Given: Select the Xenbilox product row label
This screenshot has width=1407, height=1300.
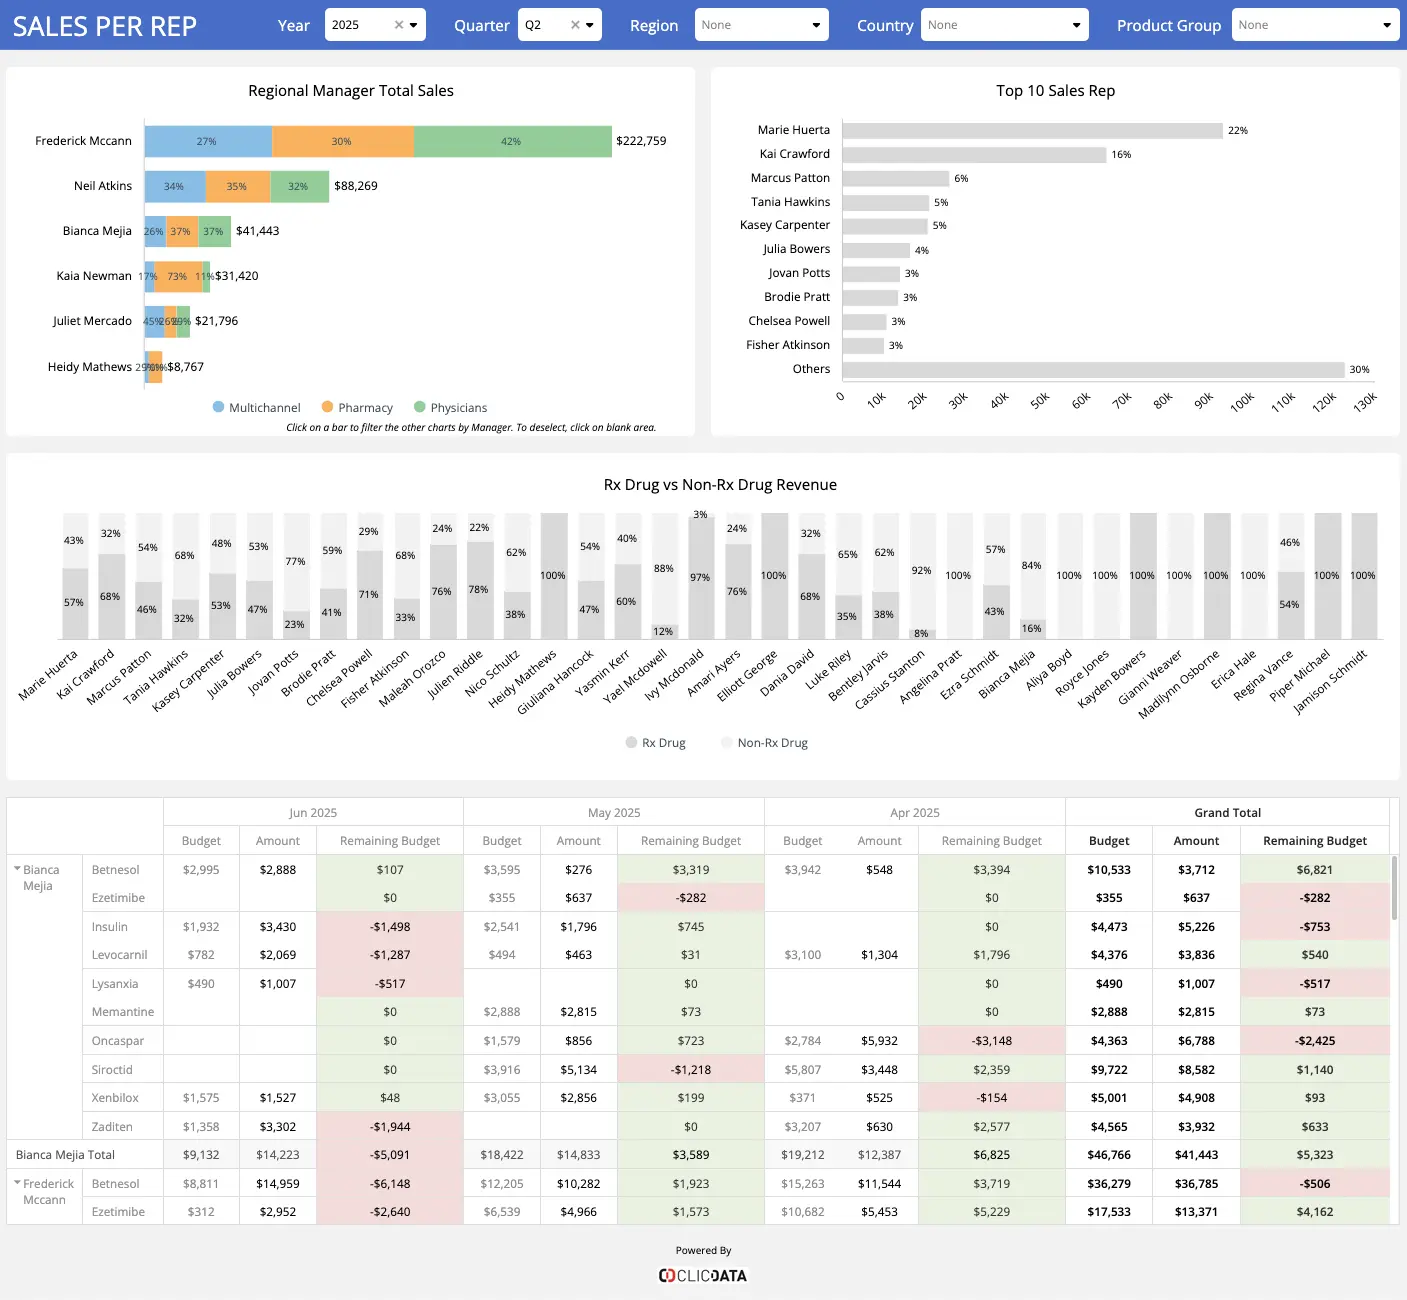Looking at the screenshot, I should 115,1097.
